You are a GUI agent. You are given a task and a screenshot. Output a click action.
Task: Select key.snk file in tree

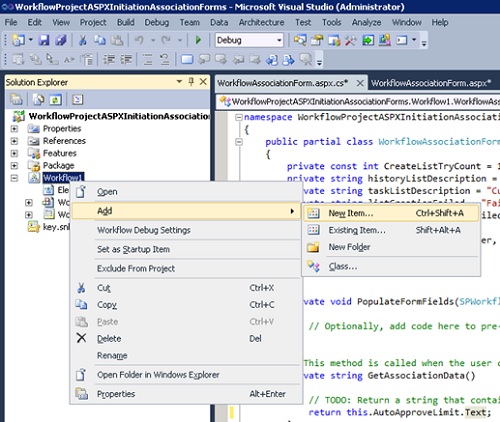(56, 227)
